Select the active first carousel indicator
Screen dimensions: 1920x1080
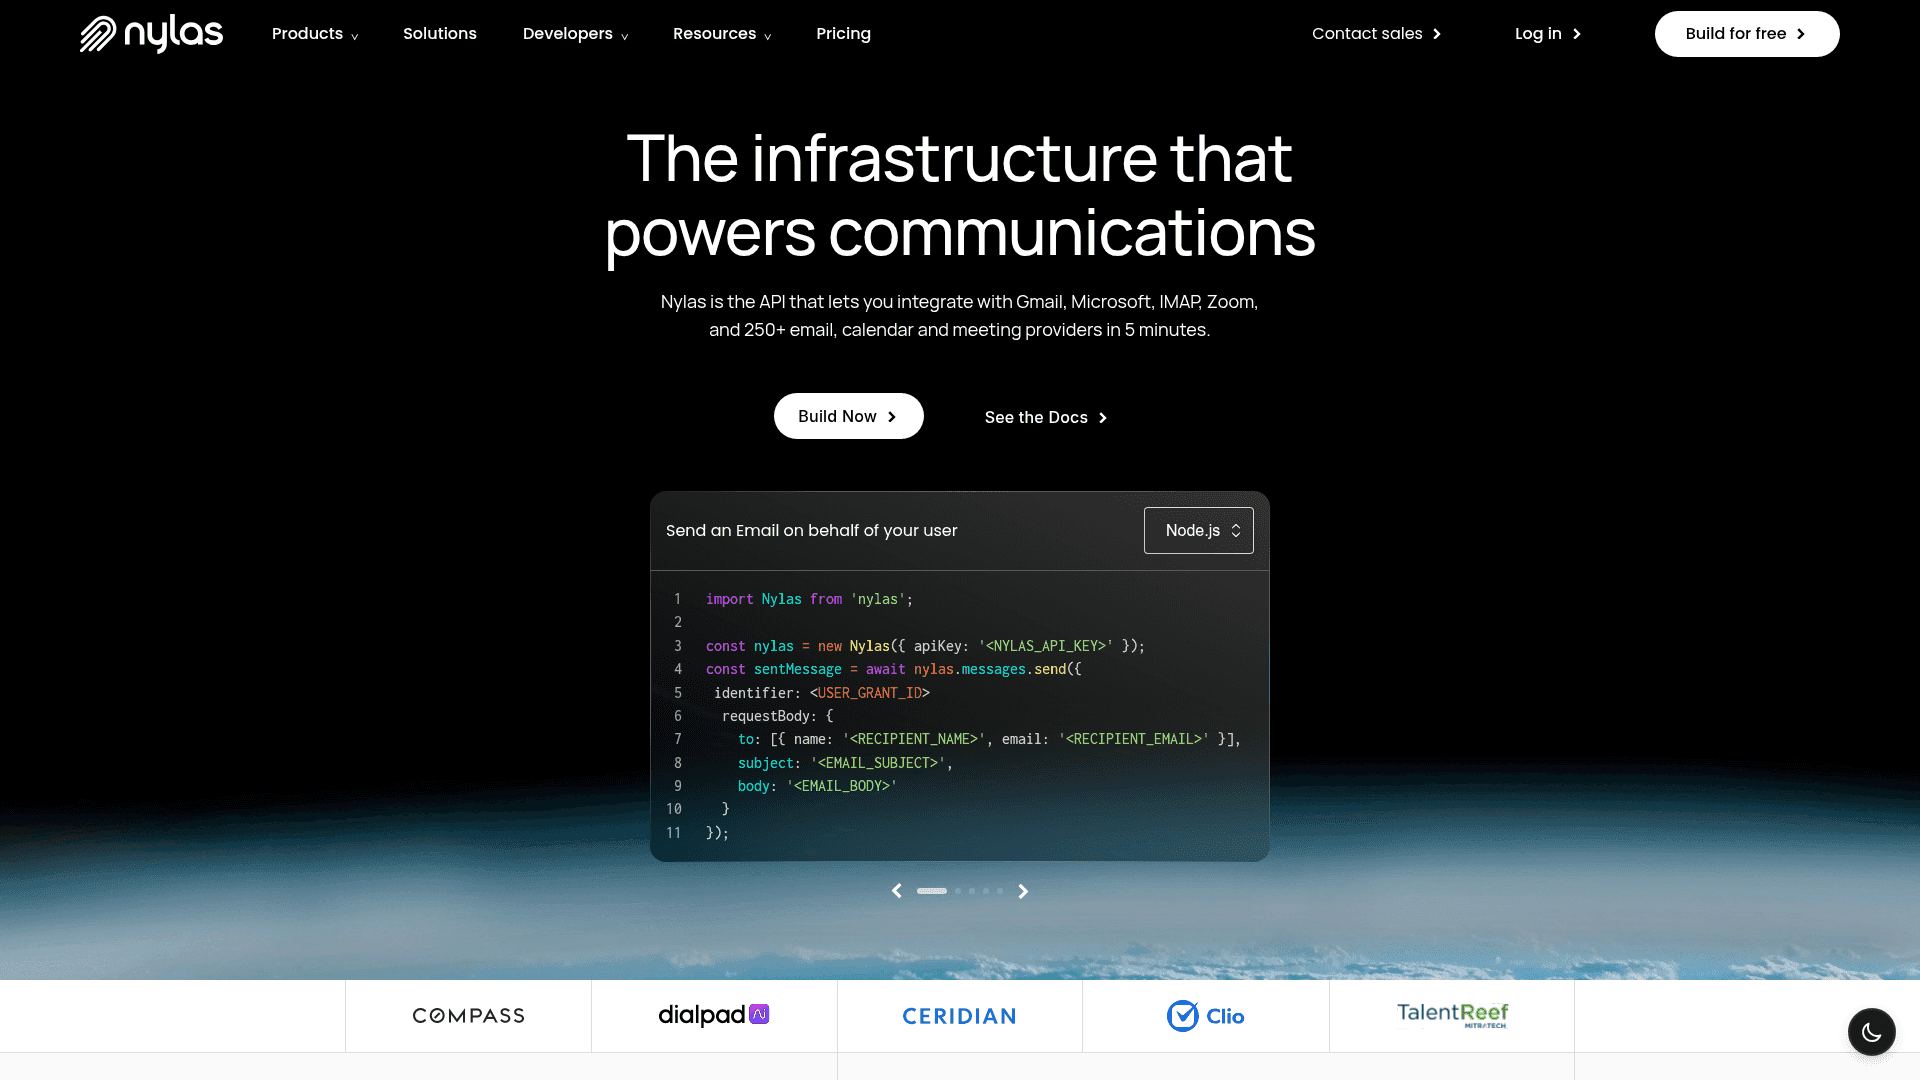(x=932, y=891)
